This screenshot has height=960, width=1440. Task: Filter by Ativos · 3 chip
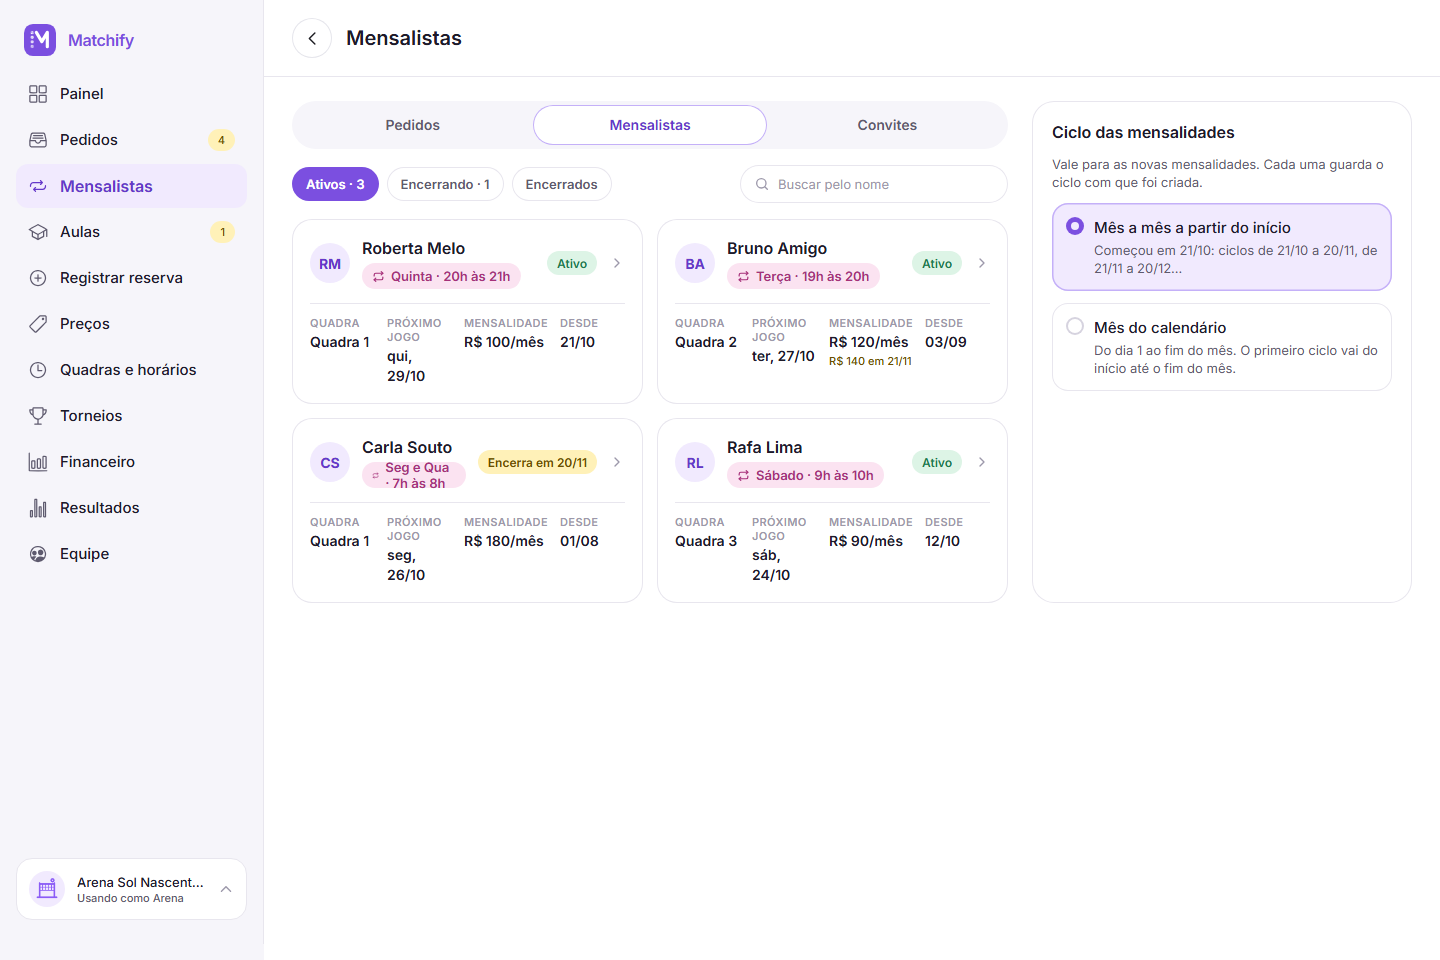pyautogui.click(x=335, y=184)
